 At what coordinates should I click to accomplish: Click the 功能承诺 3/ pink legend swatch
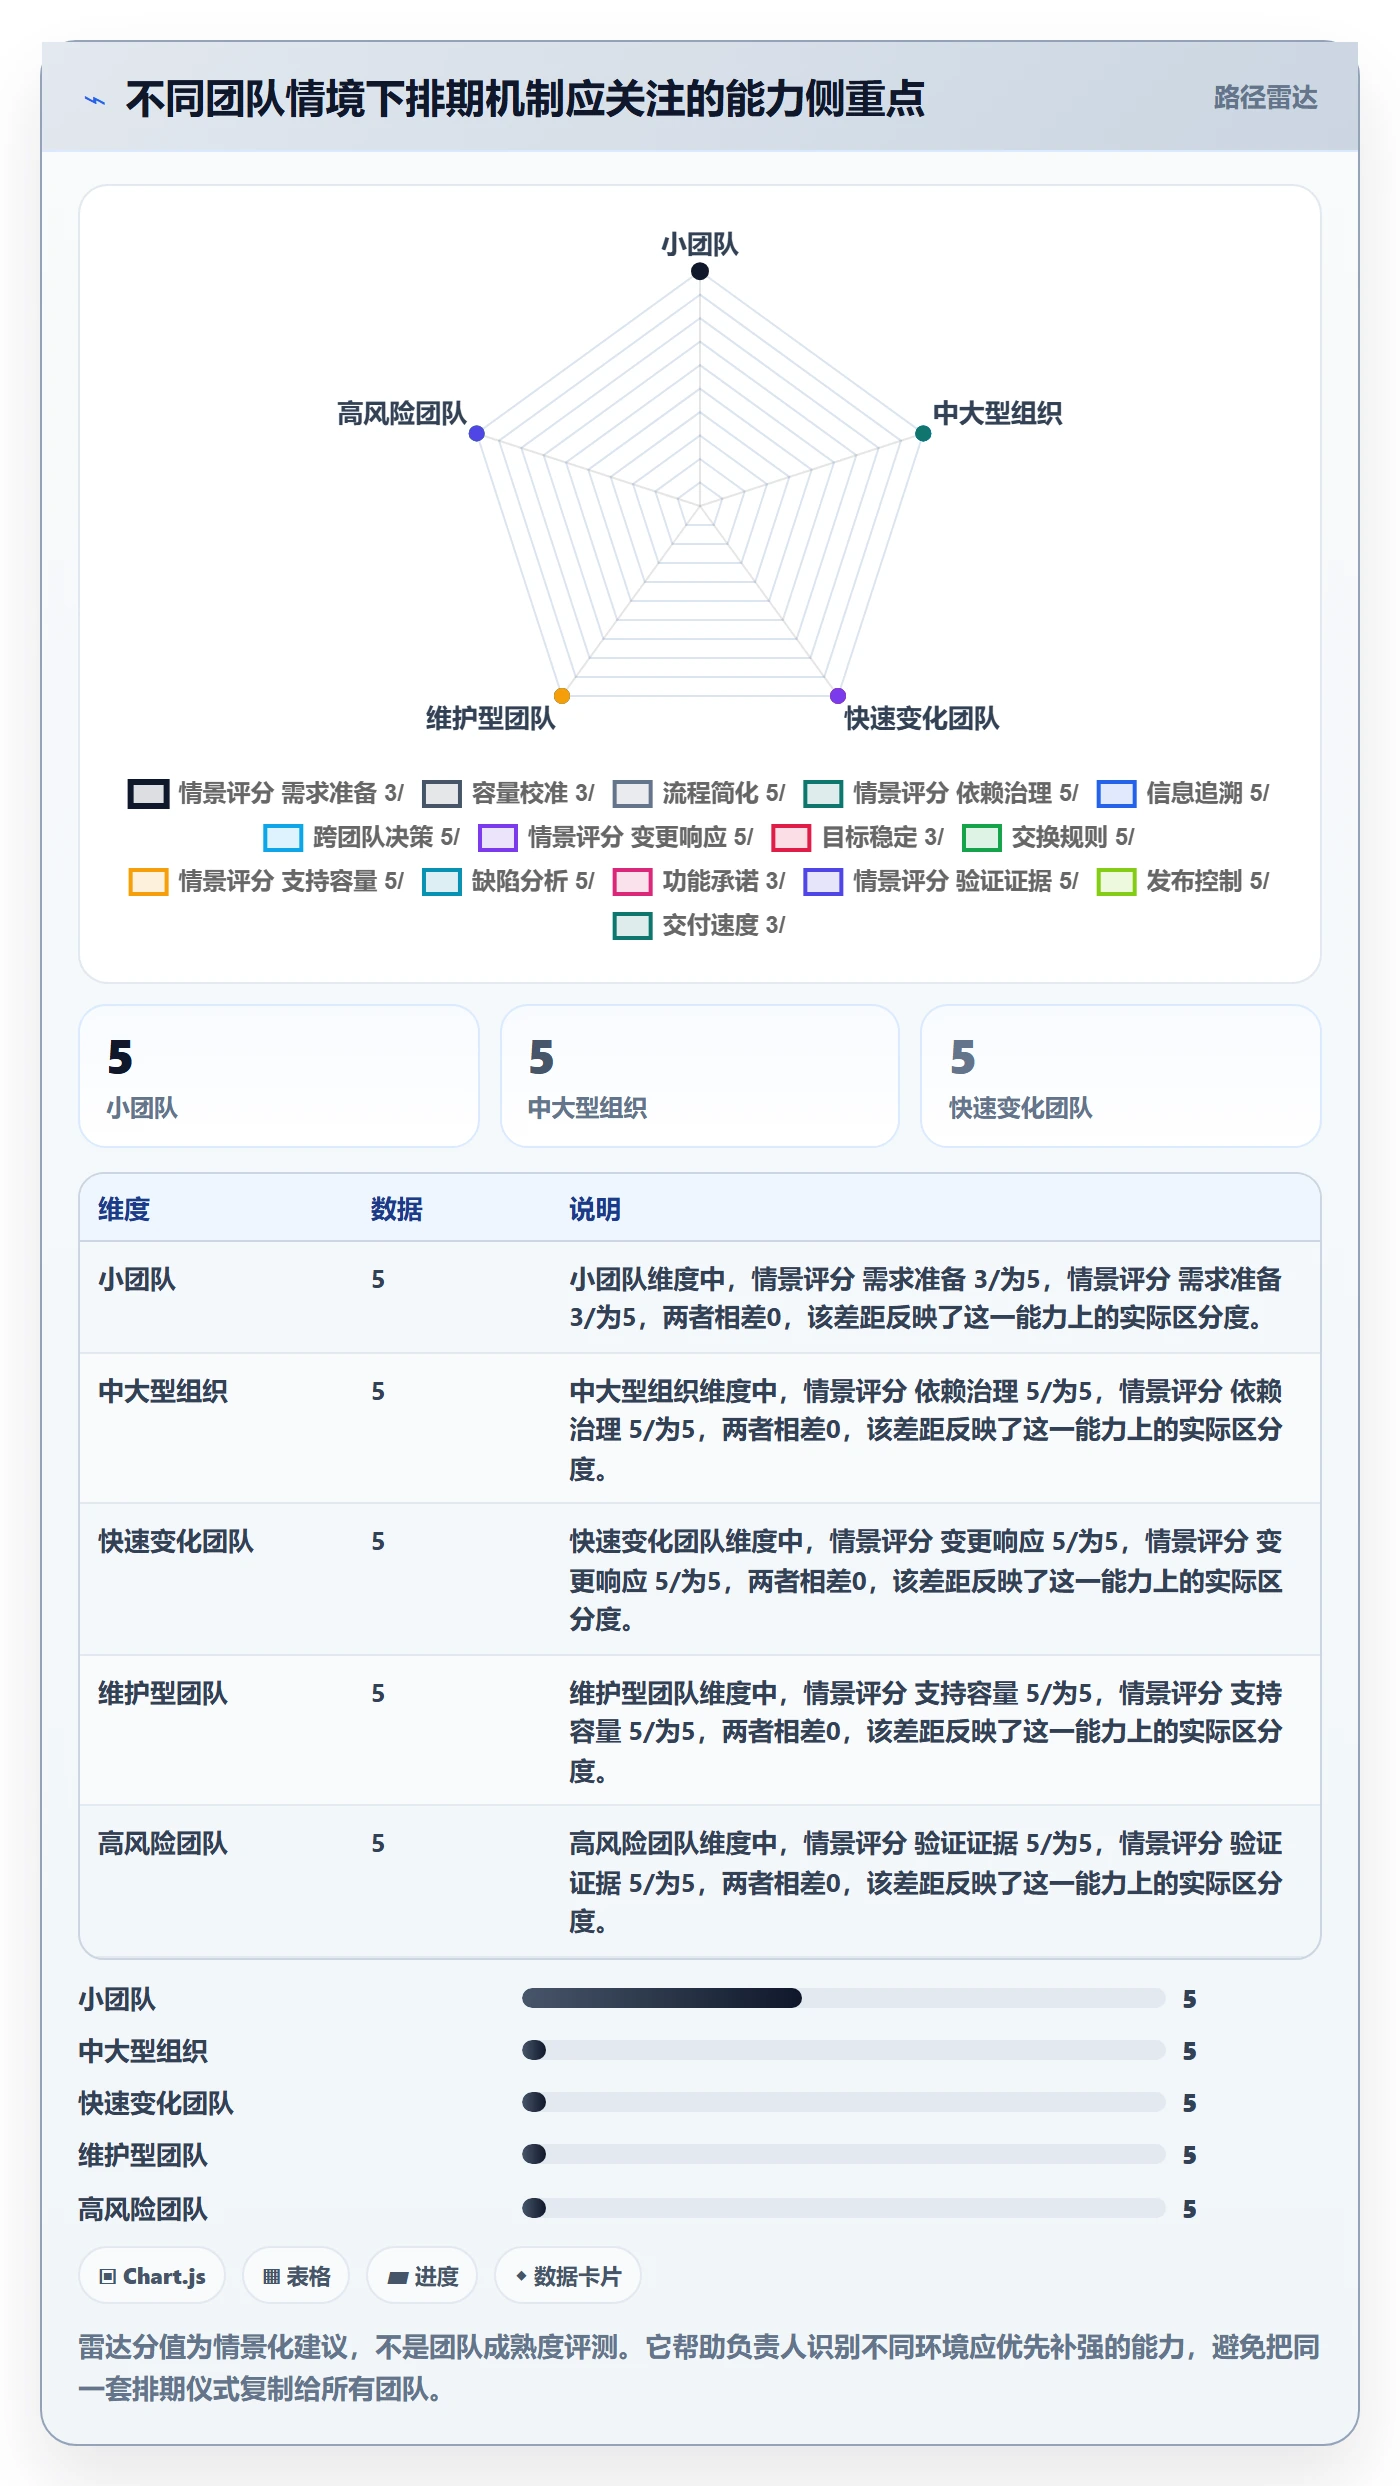(x=632, y=881)
